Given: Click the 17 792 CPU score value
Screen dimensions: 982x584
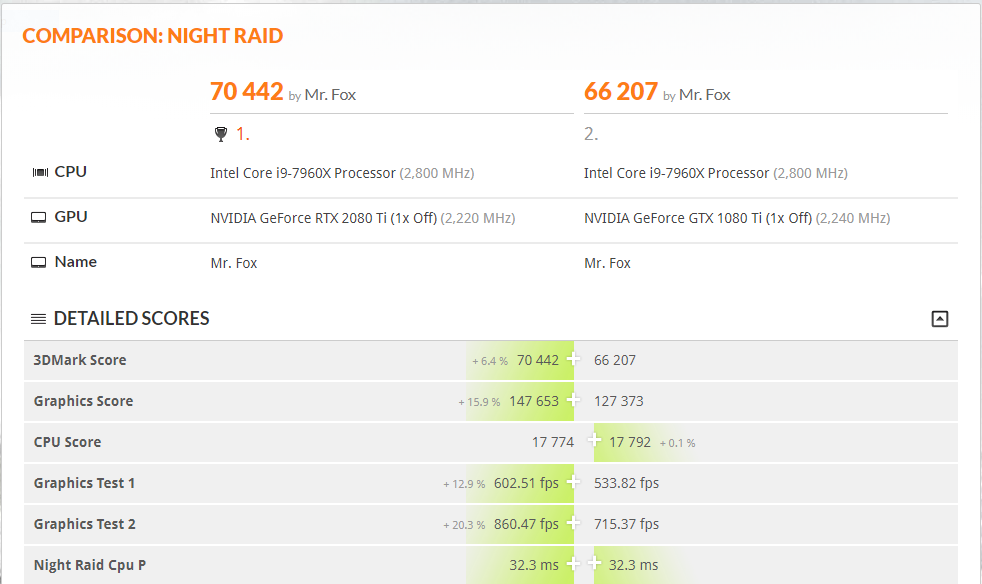Looking at the screenshot, I should pyautogui.click(x=630, y=442).
